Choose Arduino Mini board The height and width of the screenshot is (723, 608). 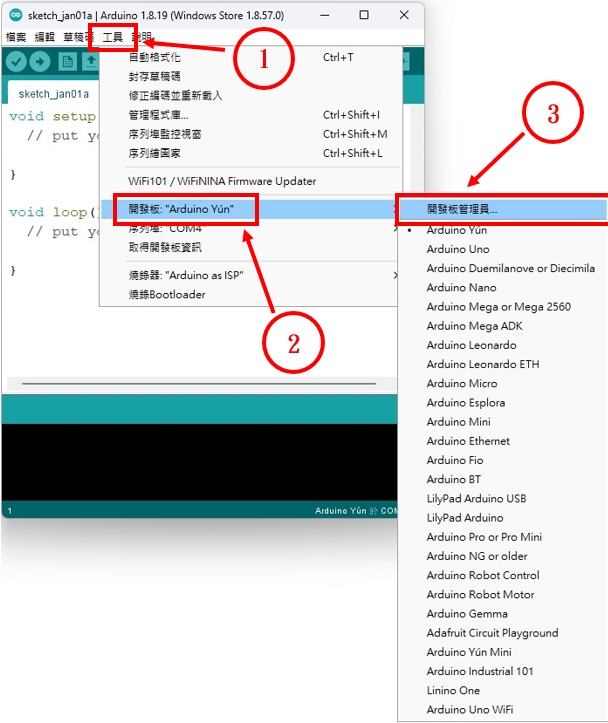coord(503,422)
